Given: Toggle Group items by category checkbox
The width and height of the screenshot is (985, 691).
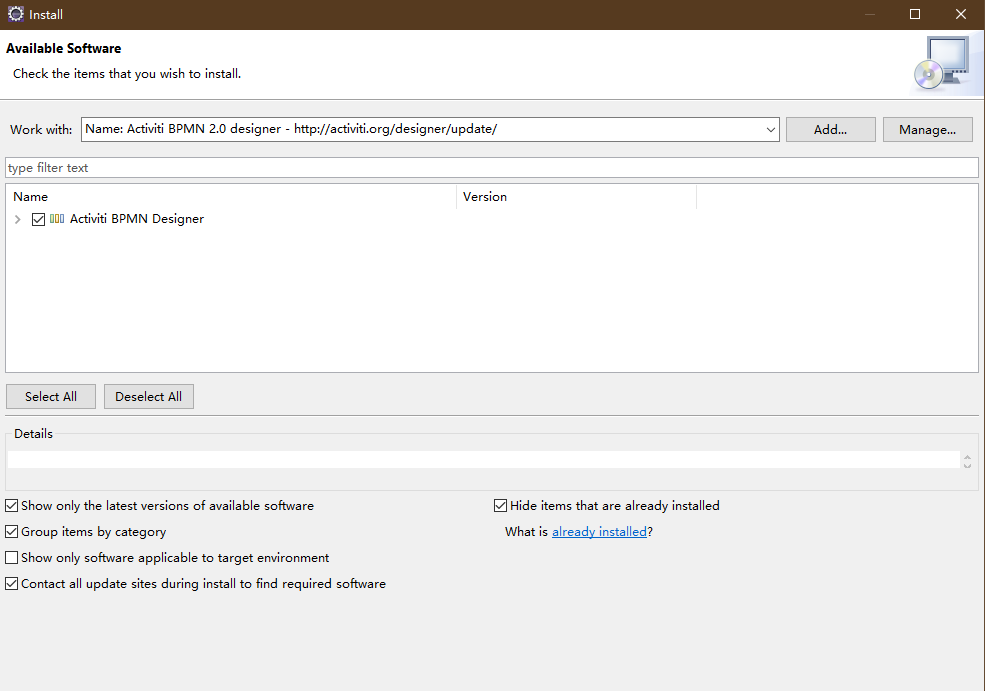Looking at the screenshot, I should tap(11, 531).
